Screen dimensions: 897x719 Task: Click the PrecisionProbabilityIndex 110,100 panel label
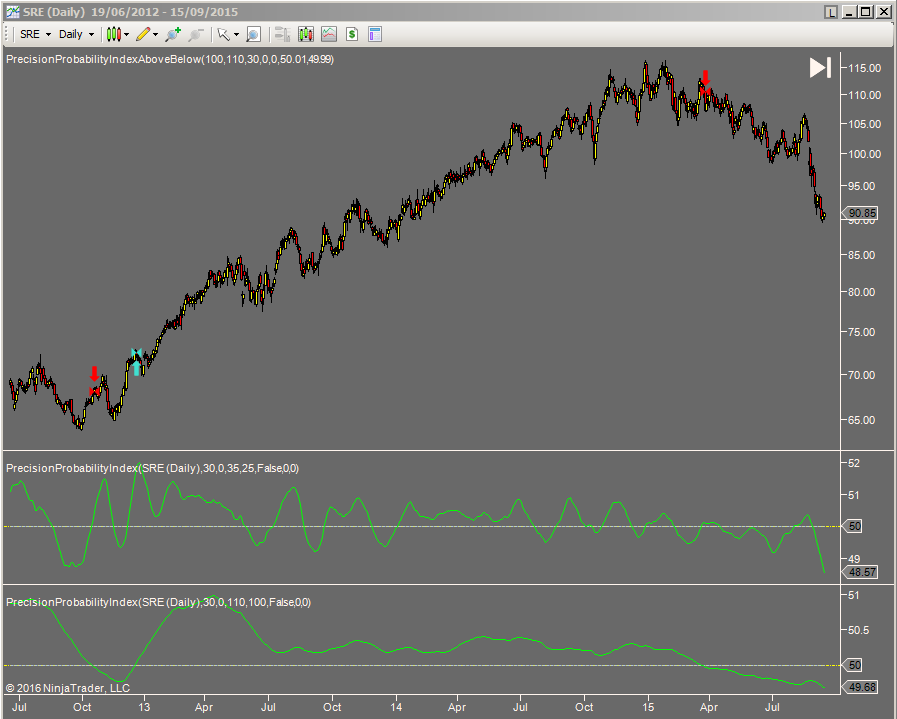coord(158,602)
